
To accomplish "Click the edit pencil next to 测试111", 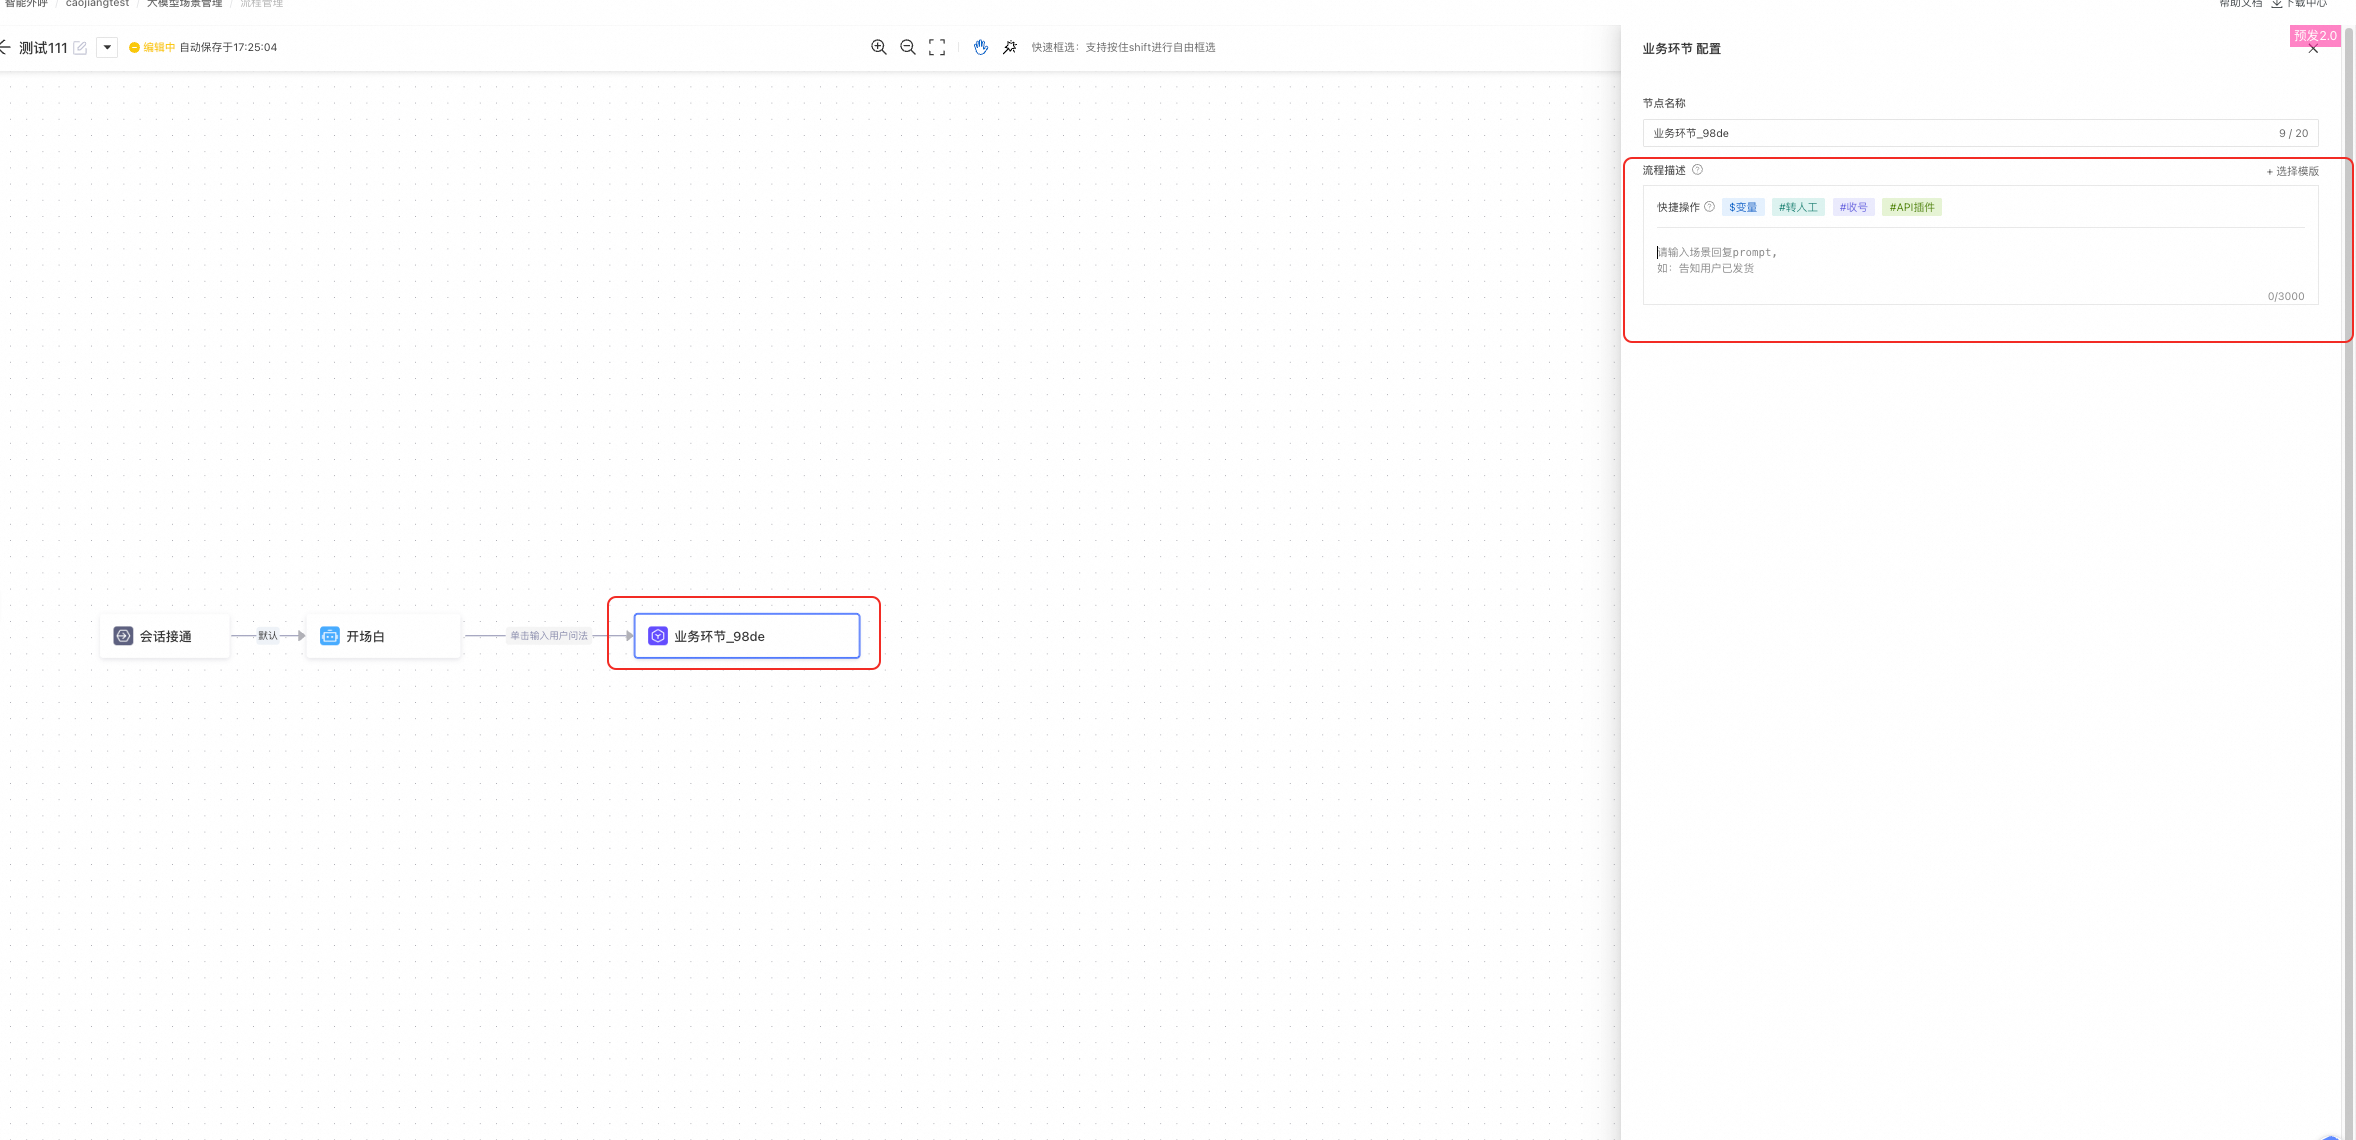I will pyautogui.click(x=80, y=48).
